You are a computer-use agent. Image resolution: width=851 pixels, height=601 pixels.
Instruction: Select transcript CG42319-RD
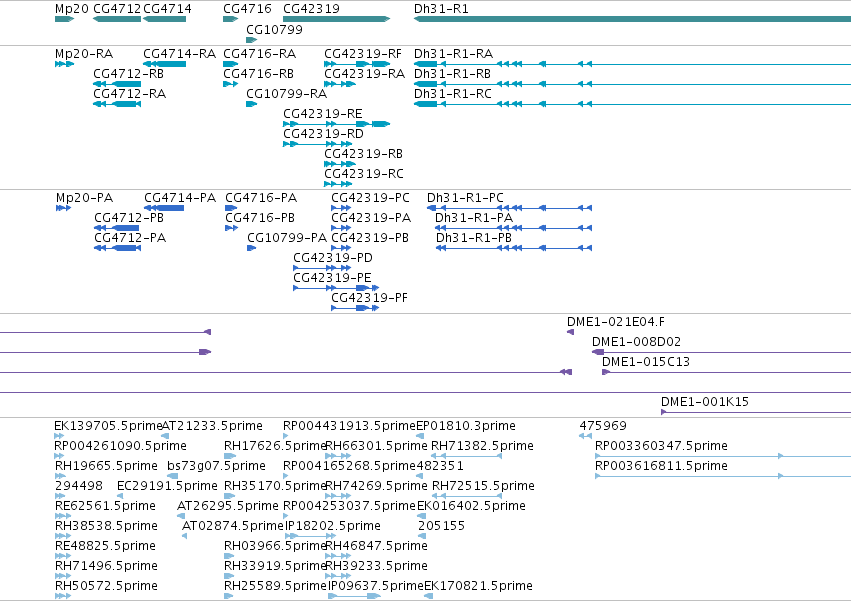(x=323, y=134)
